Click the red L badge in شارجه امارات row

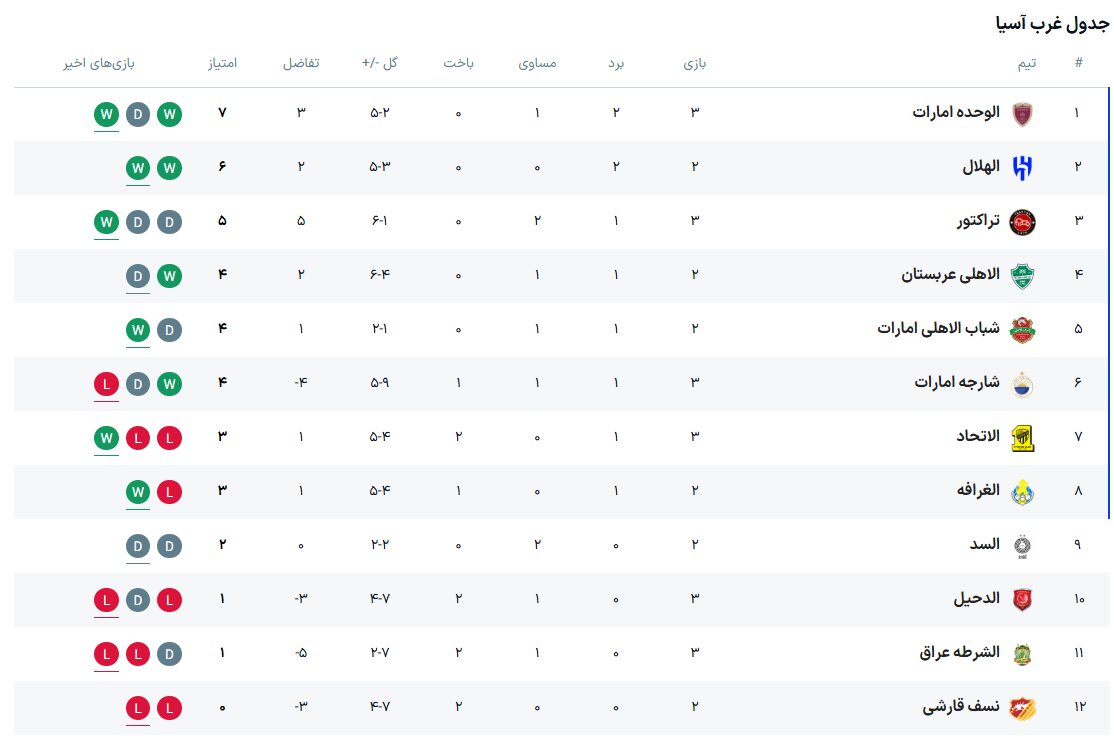(106, 383)
